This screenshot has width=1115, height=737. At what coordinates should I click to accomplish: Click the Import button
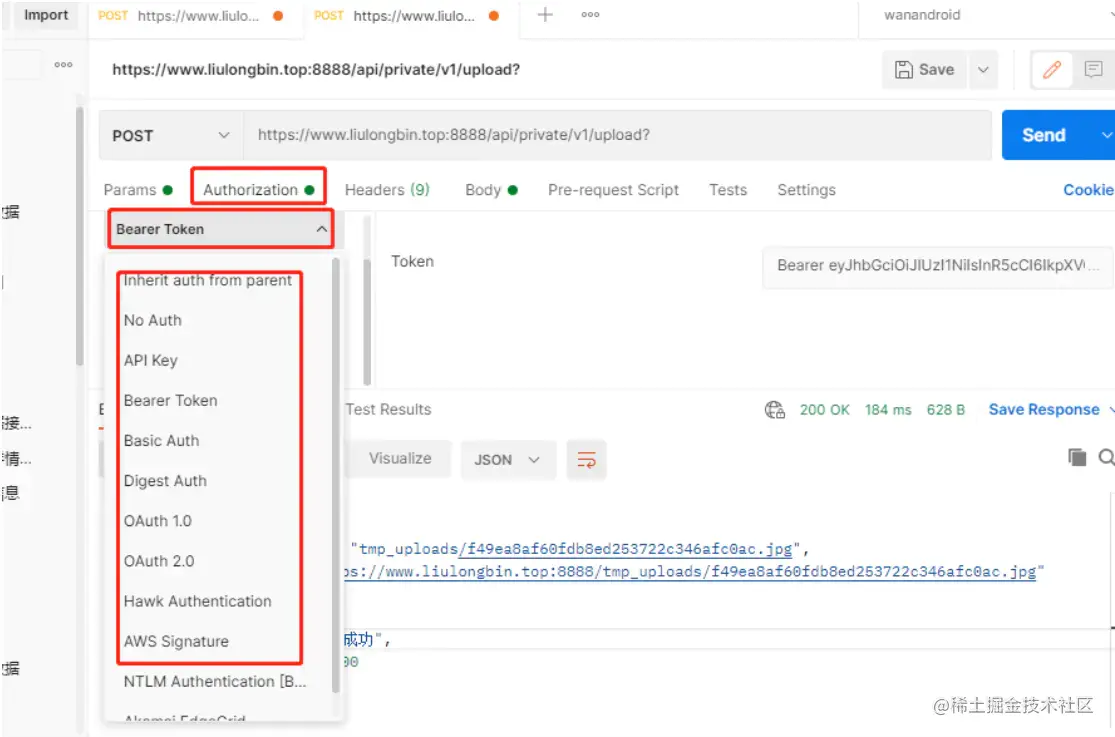46,15
